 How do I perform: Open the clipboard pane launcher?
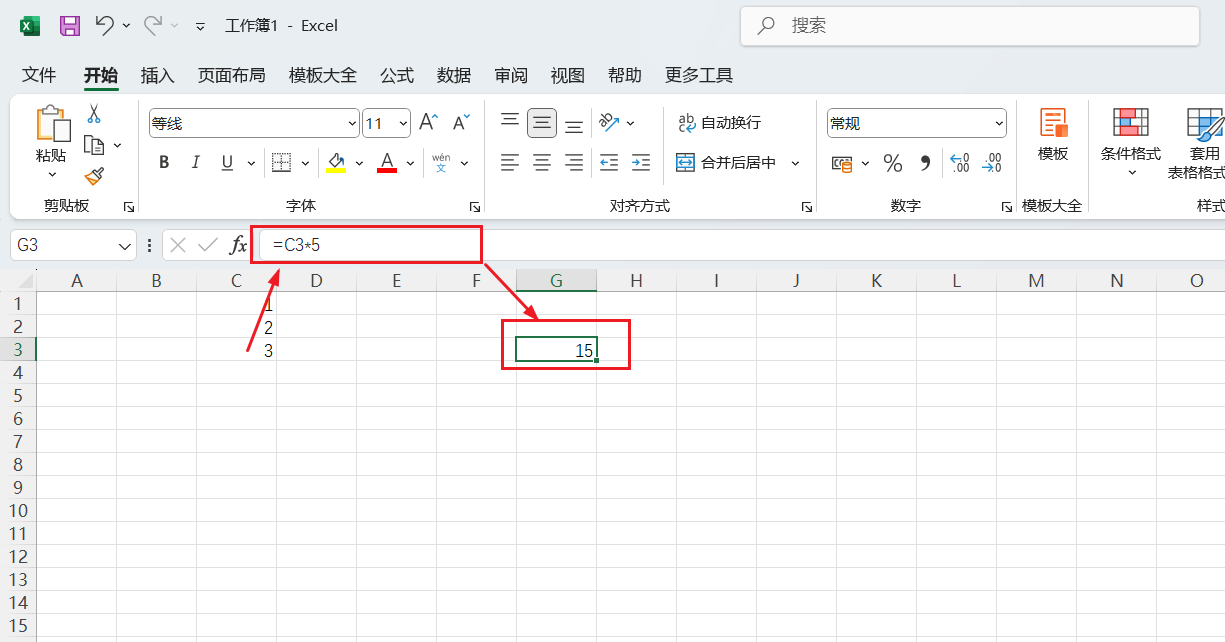pos(128,206)
